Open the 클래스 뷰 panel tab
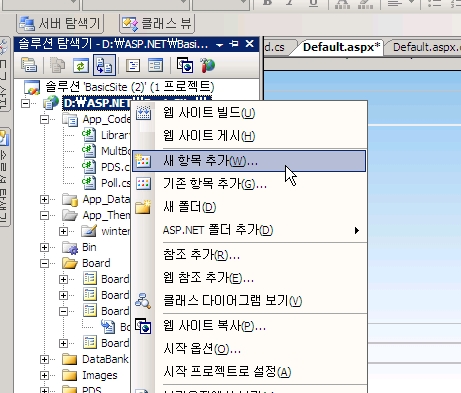This screenshot has width=461, height=393. [157, 23]
